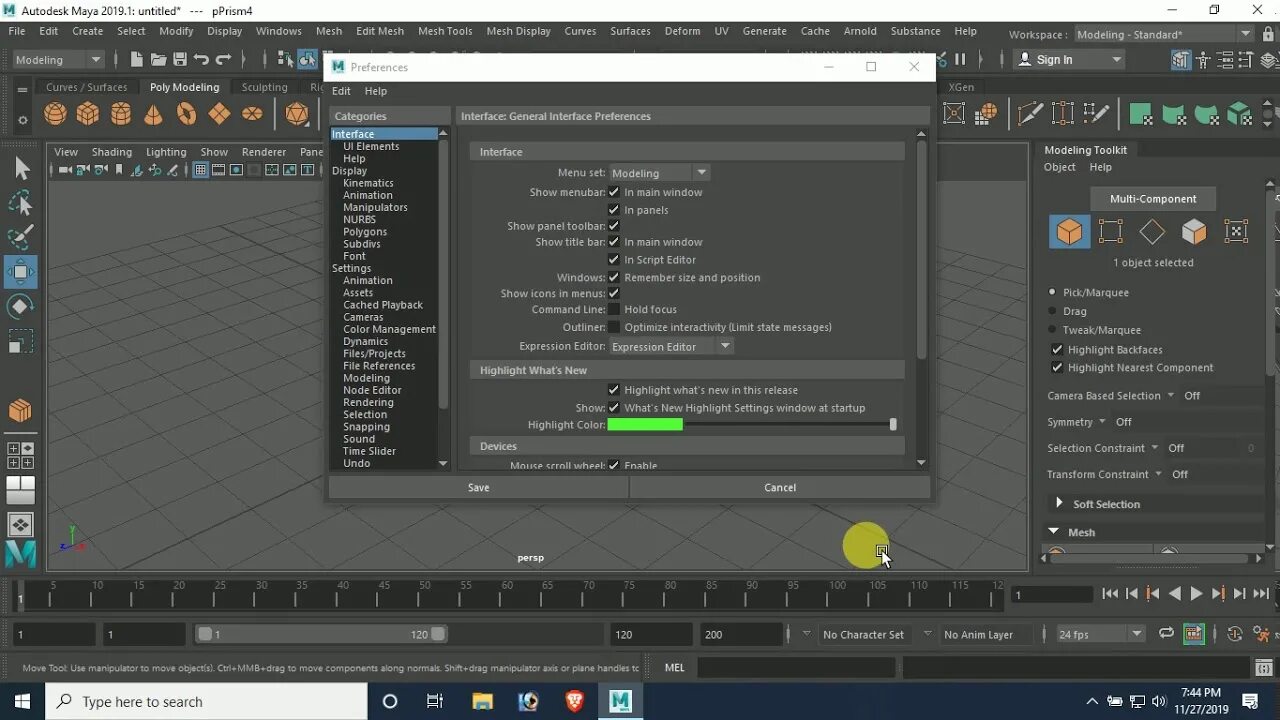The width and height of the screenshot is (1280, 720).
Task: Enable Outliner Optimize interactivity checkbox
Action: tap(614, 327)
